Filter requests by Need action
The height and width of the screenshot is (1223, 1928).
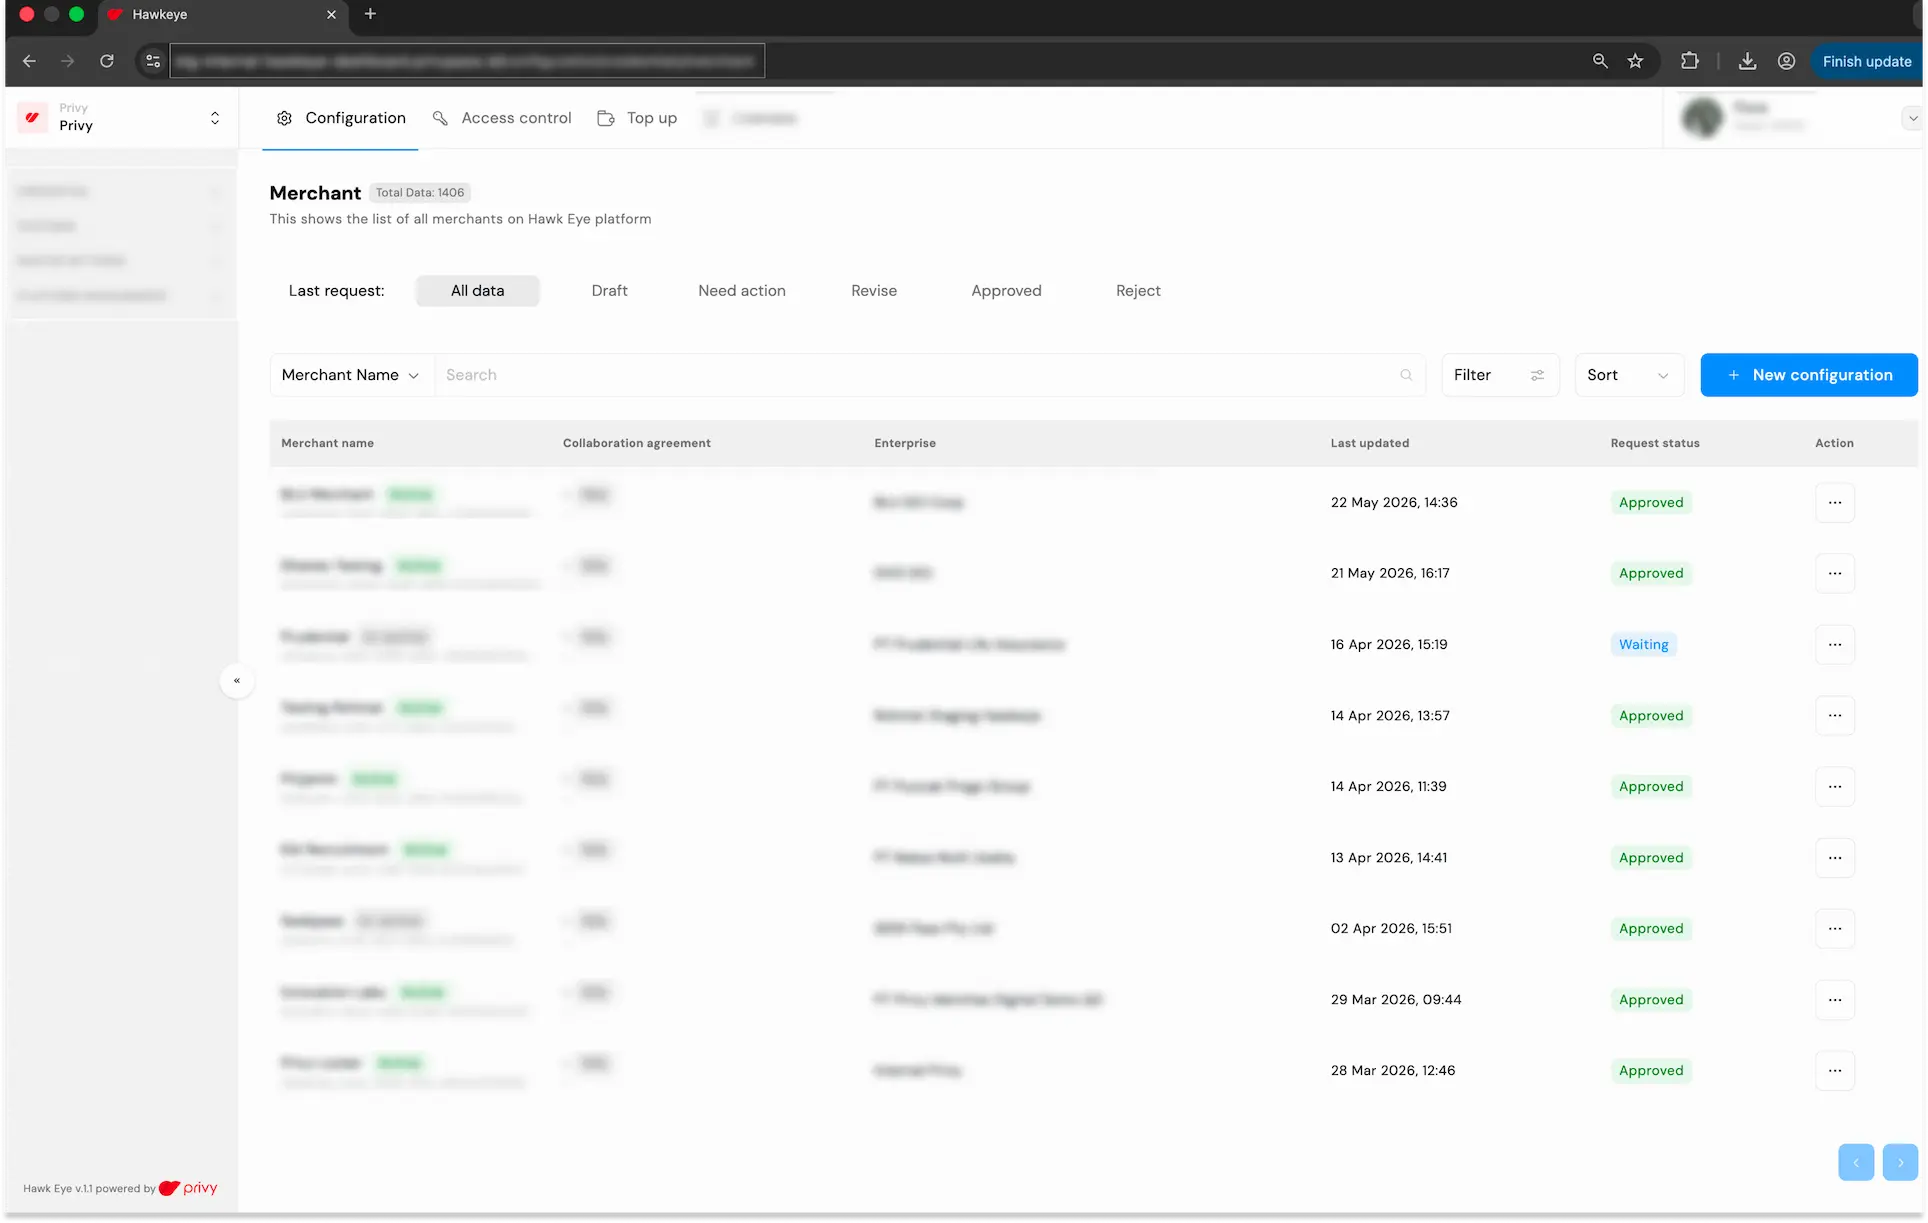742,291
